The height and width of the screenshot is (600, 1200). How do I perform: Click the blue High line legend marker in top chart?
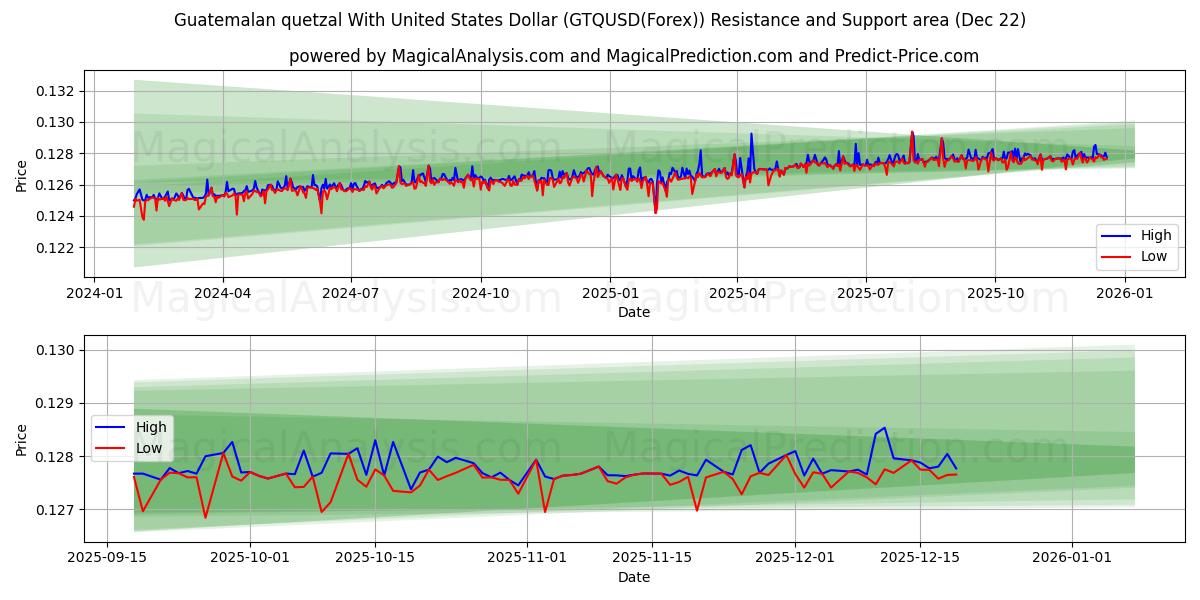1117,236
